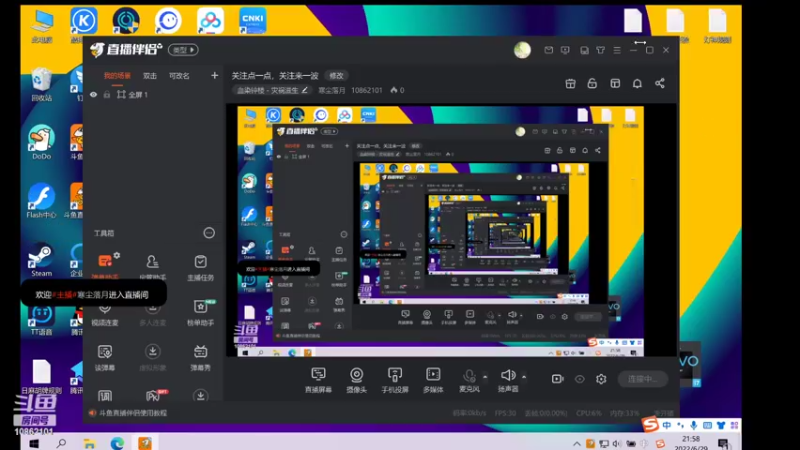Viewport: 800px width, 450px height.
Task: Open the gear settings icon in the bottom bar
Action: pyautogui.click(x=601, y=379)
